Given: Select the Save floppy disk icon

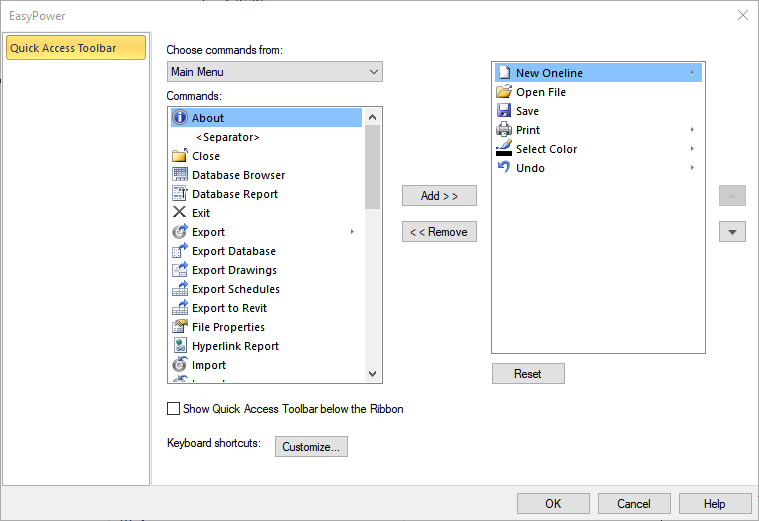Looking at the screenshot, I should click(504, 111).
